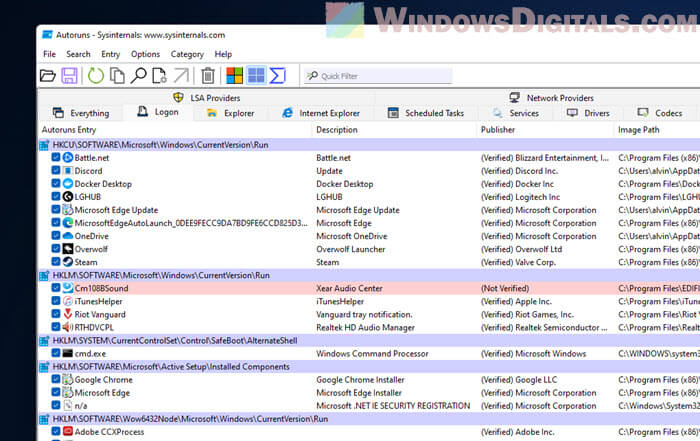Screen dimensions: 700x441
Task: Disable the Riot Vanguard checkbox
Action: coord(56,314)
